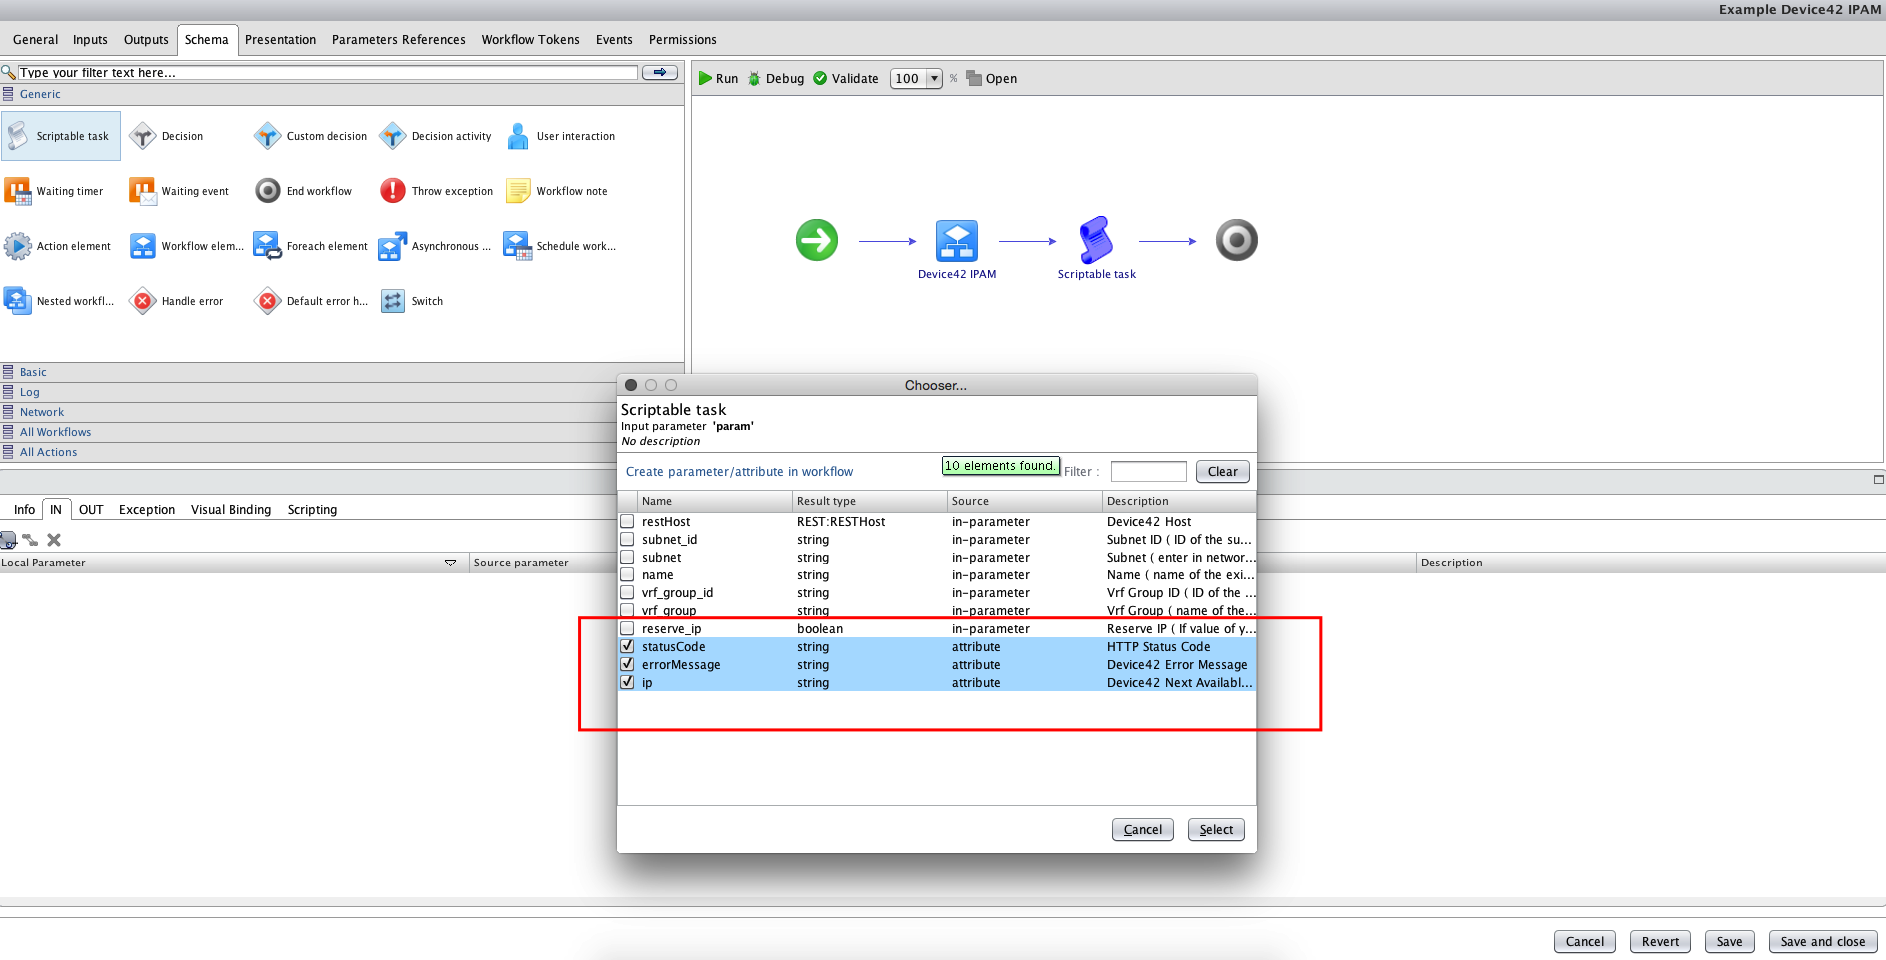Start the Debug mode
This screenshot has width=1886, height=960.
776,78
